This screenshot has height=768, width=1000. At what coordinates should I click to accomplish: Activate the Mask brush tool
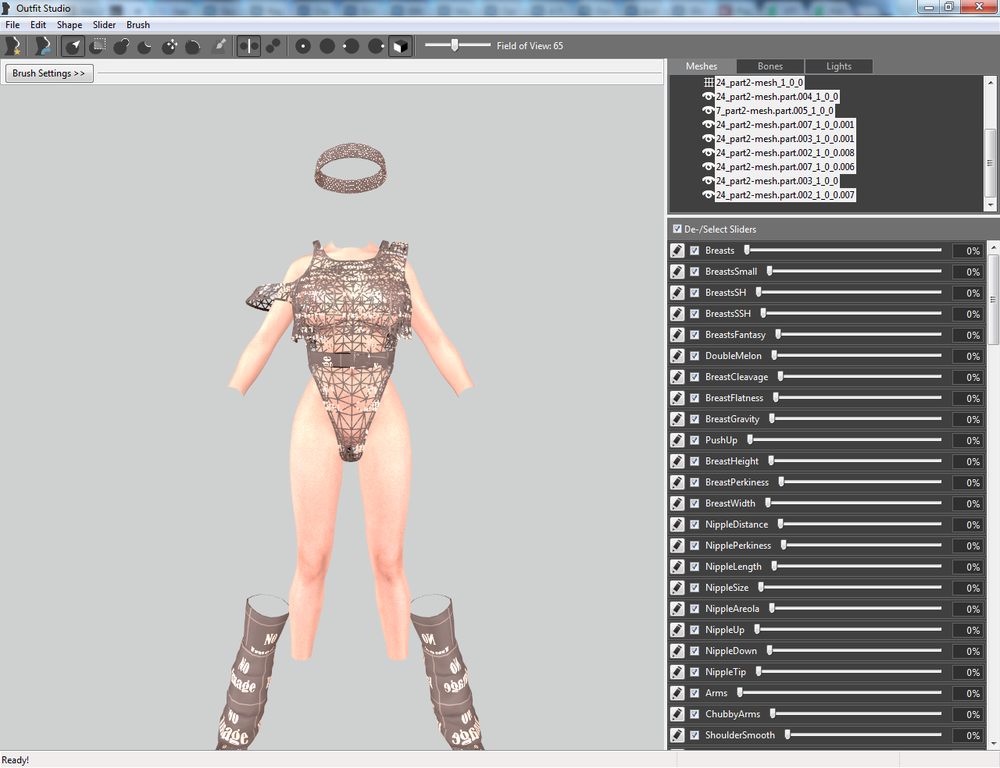(x=98, y=46)
